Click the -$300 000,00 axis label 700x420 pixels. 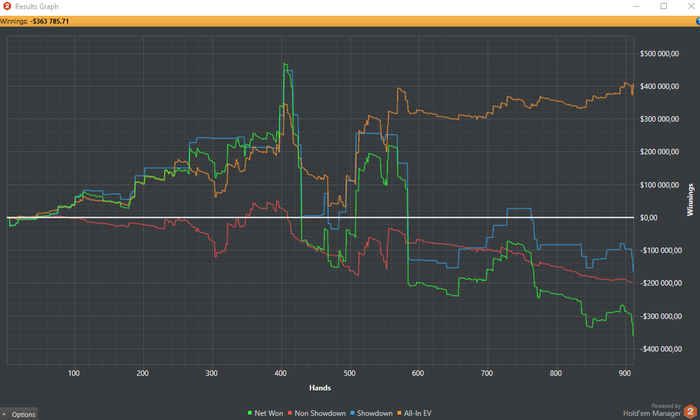coord(660,316)
